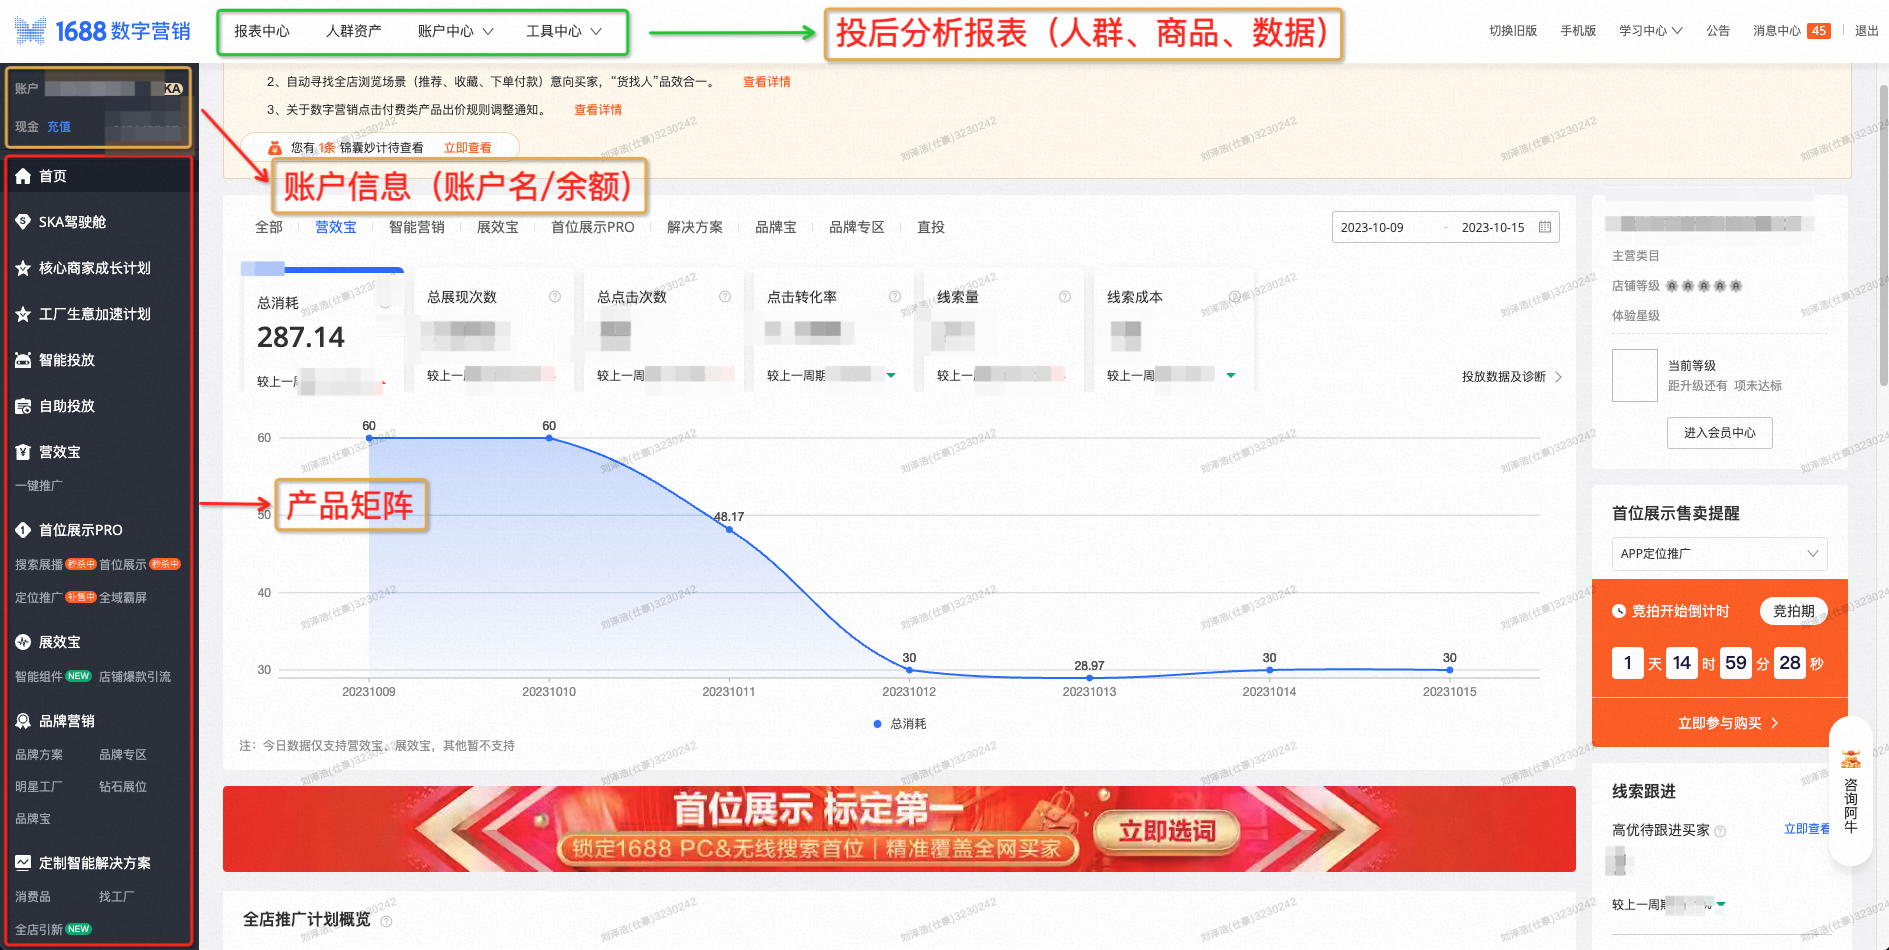The height and width of the screenshot is (950, 1889).
Task: Click the 锦囊妙计 money bag icon
Action: [x=275, y=148]
